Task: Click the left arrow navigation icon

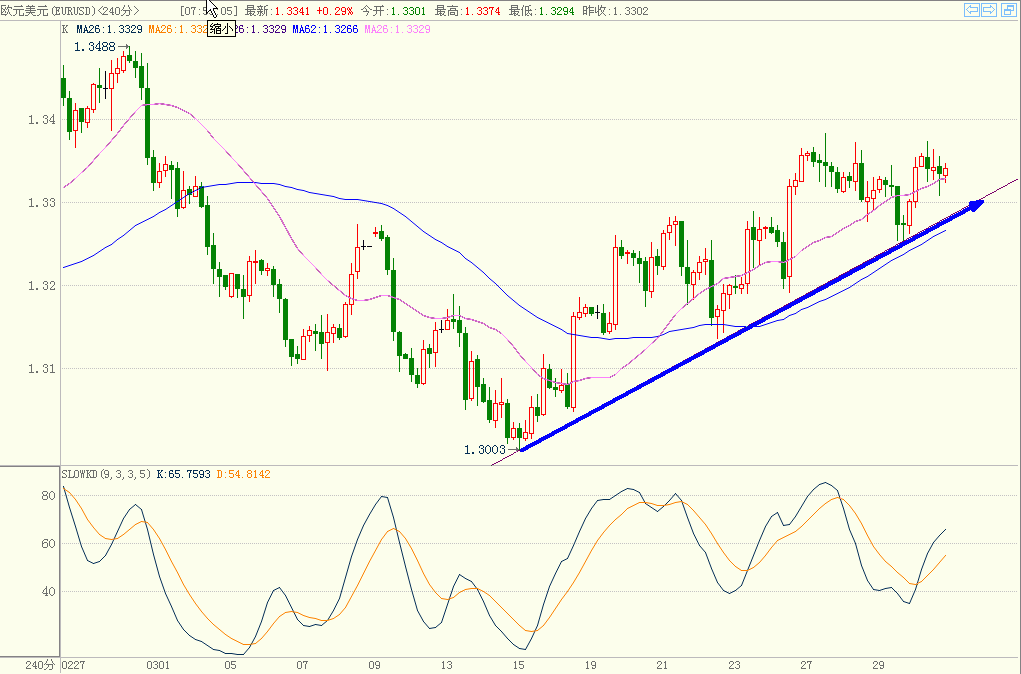Action: click(972, 9)
